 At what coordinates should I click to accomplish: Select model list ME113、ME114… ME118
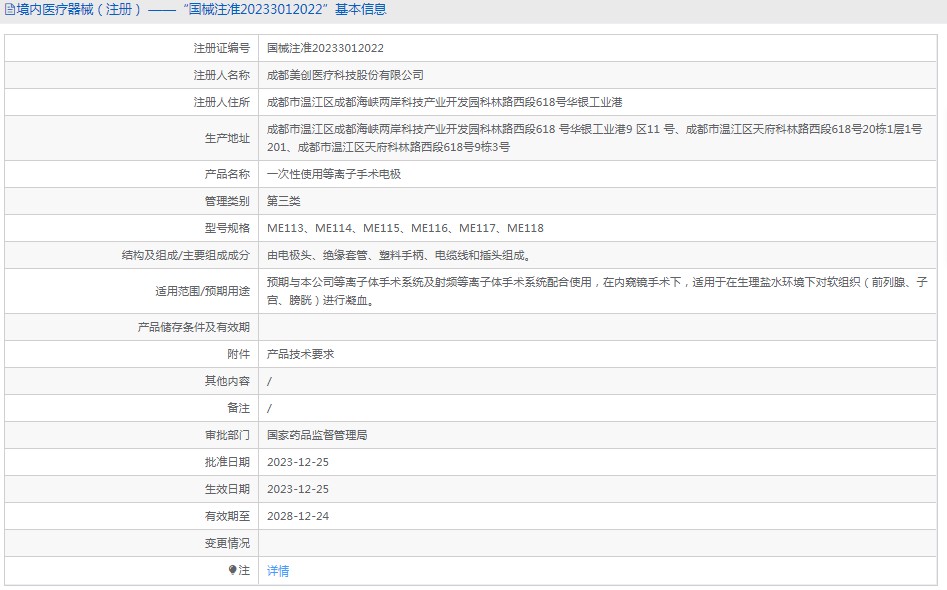(405, 228)
